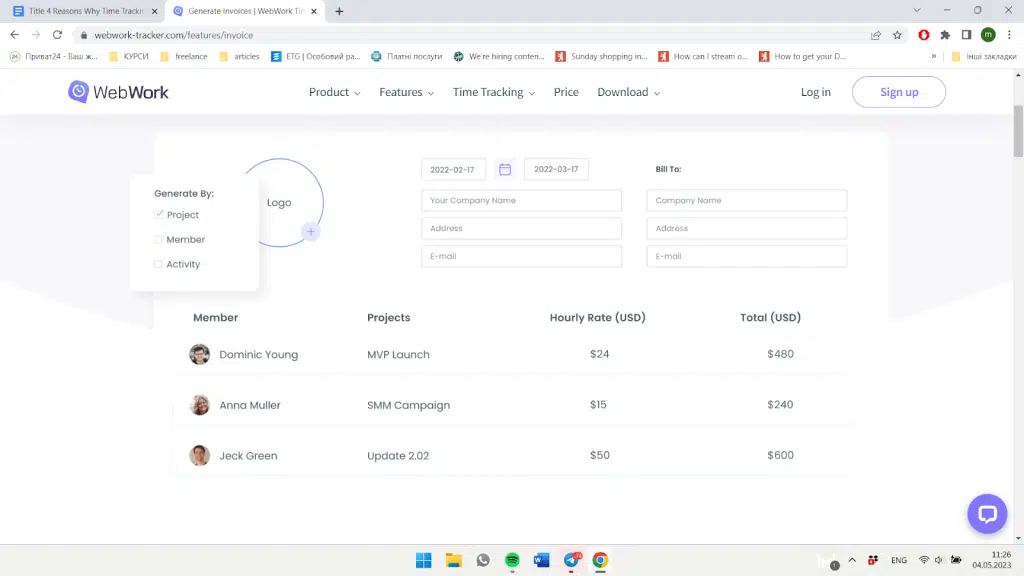This screenshot has width=1024, height=576.
Task: Click the plus icon on Logo circle
Action: click(311, 232)
